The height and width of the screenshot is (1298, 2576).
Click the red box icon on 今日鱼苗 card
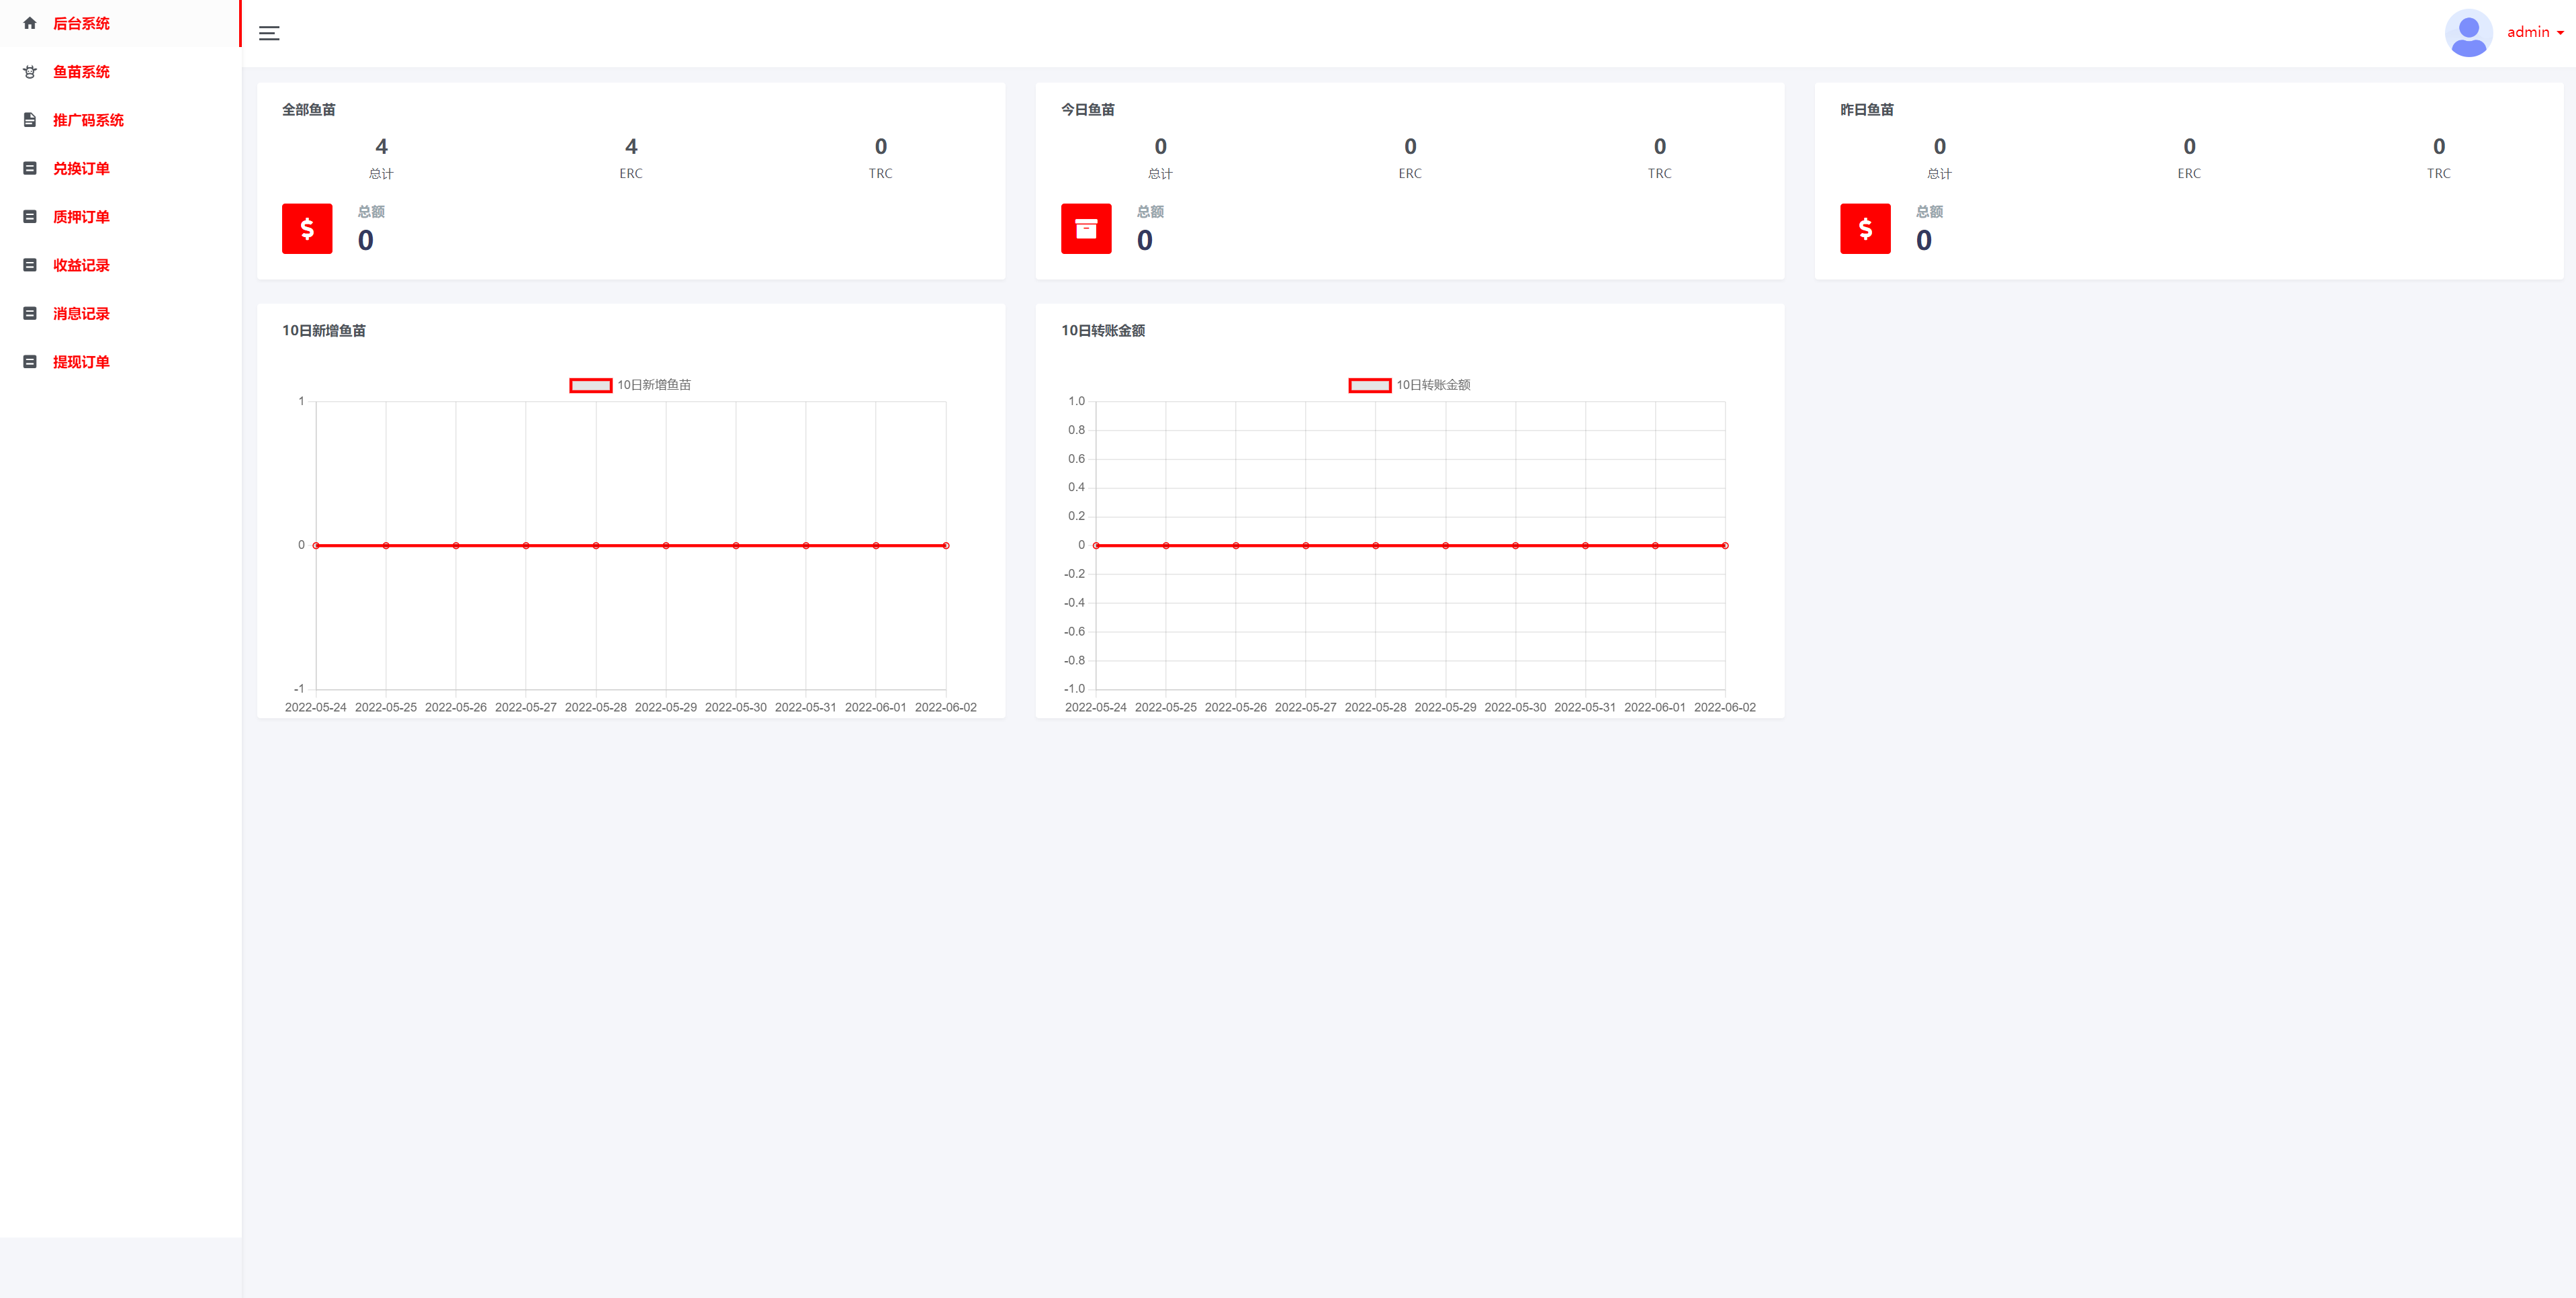click(x=1086, y=228)
